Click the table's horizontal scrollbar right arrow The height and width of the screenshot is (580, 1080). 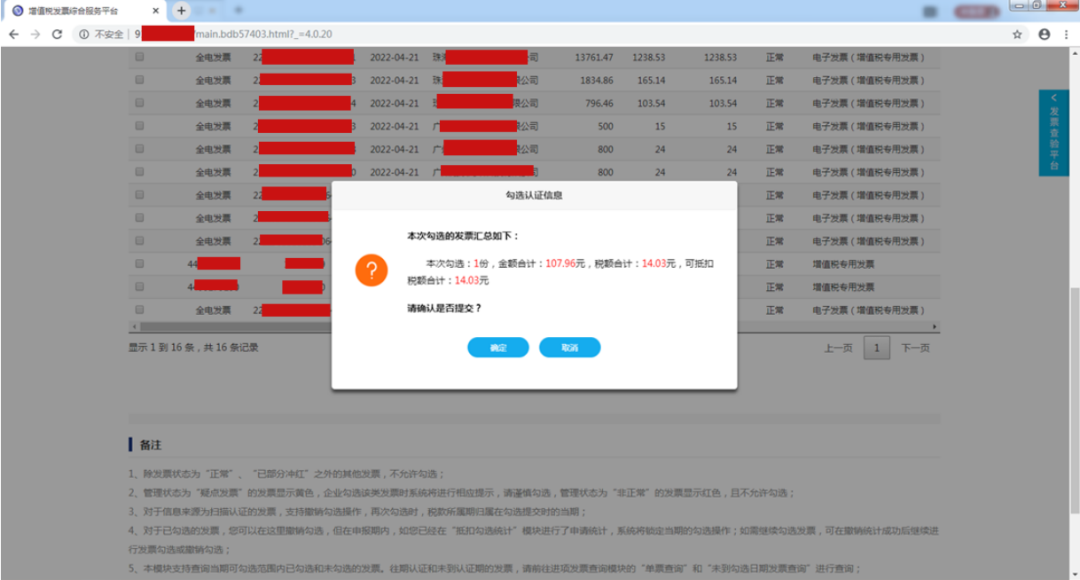(935, 327)
